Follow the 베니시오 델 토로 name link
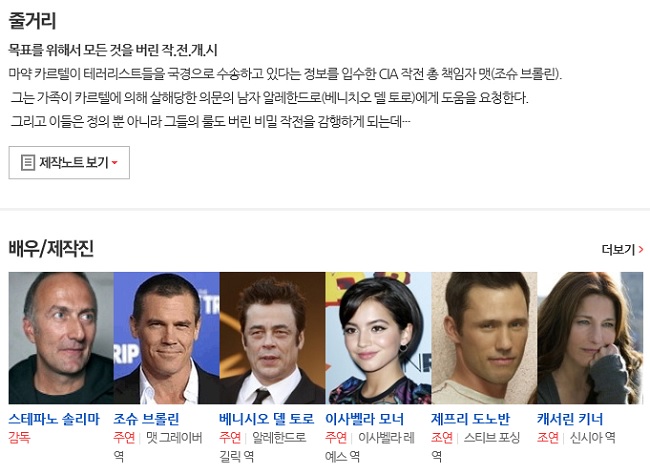Image resolution: width=650 pixels, height=474 pixels. tap(267, 419)
